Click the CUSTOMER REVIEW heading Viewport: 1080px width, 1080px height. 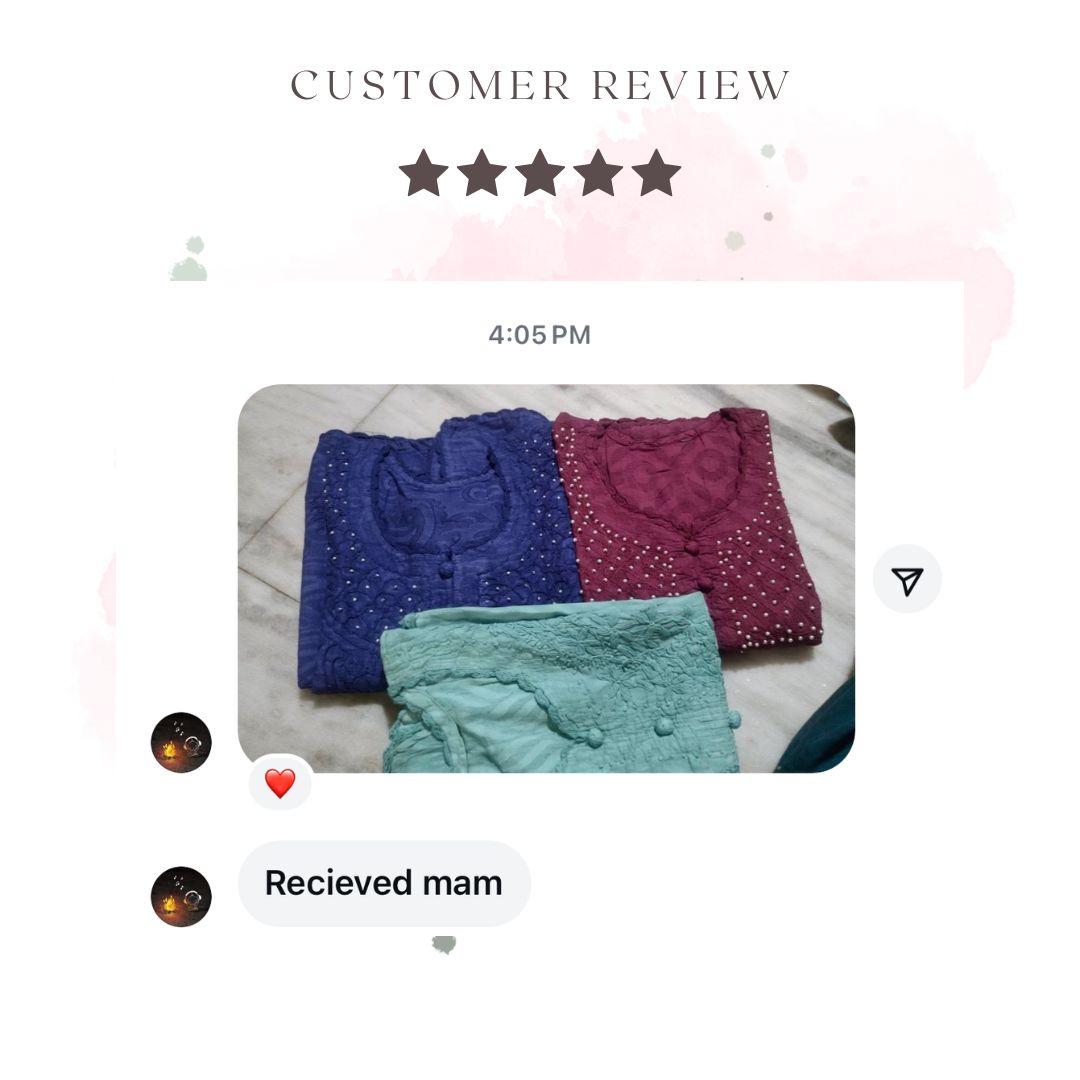point(540,85)
